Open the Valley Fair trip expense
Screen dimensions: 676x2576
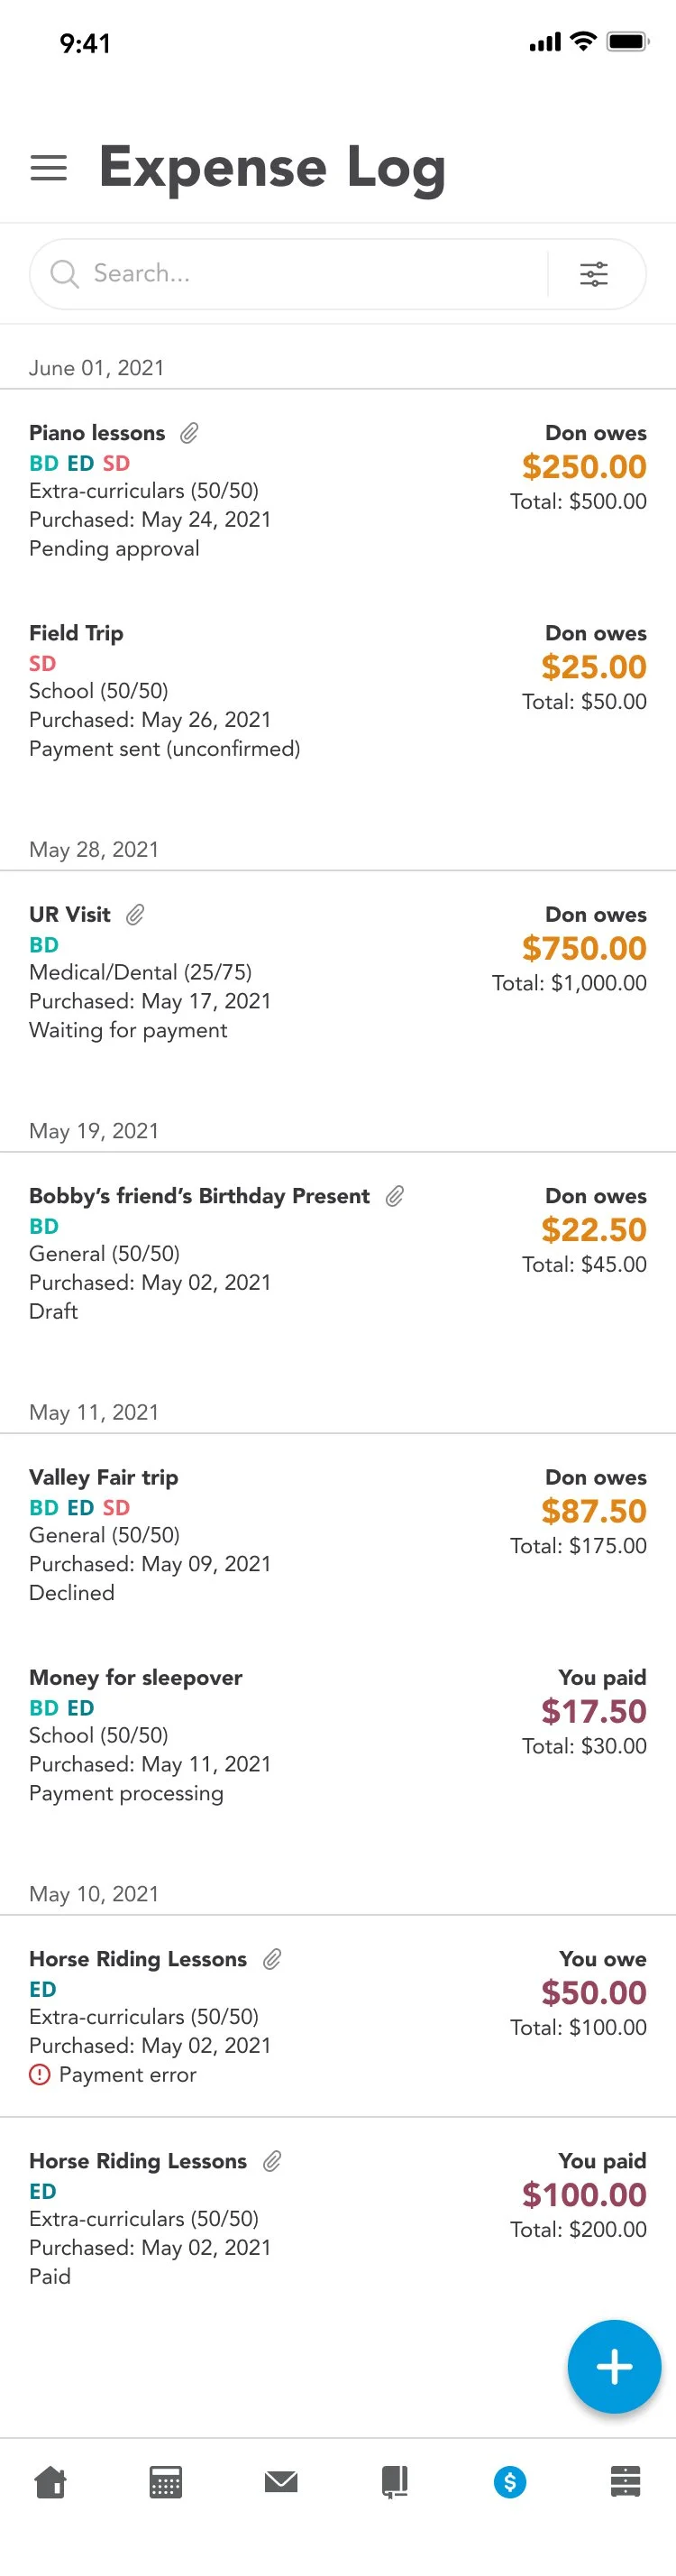[104, 1477]
